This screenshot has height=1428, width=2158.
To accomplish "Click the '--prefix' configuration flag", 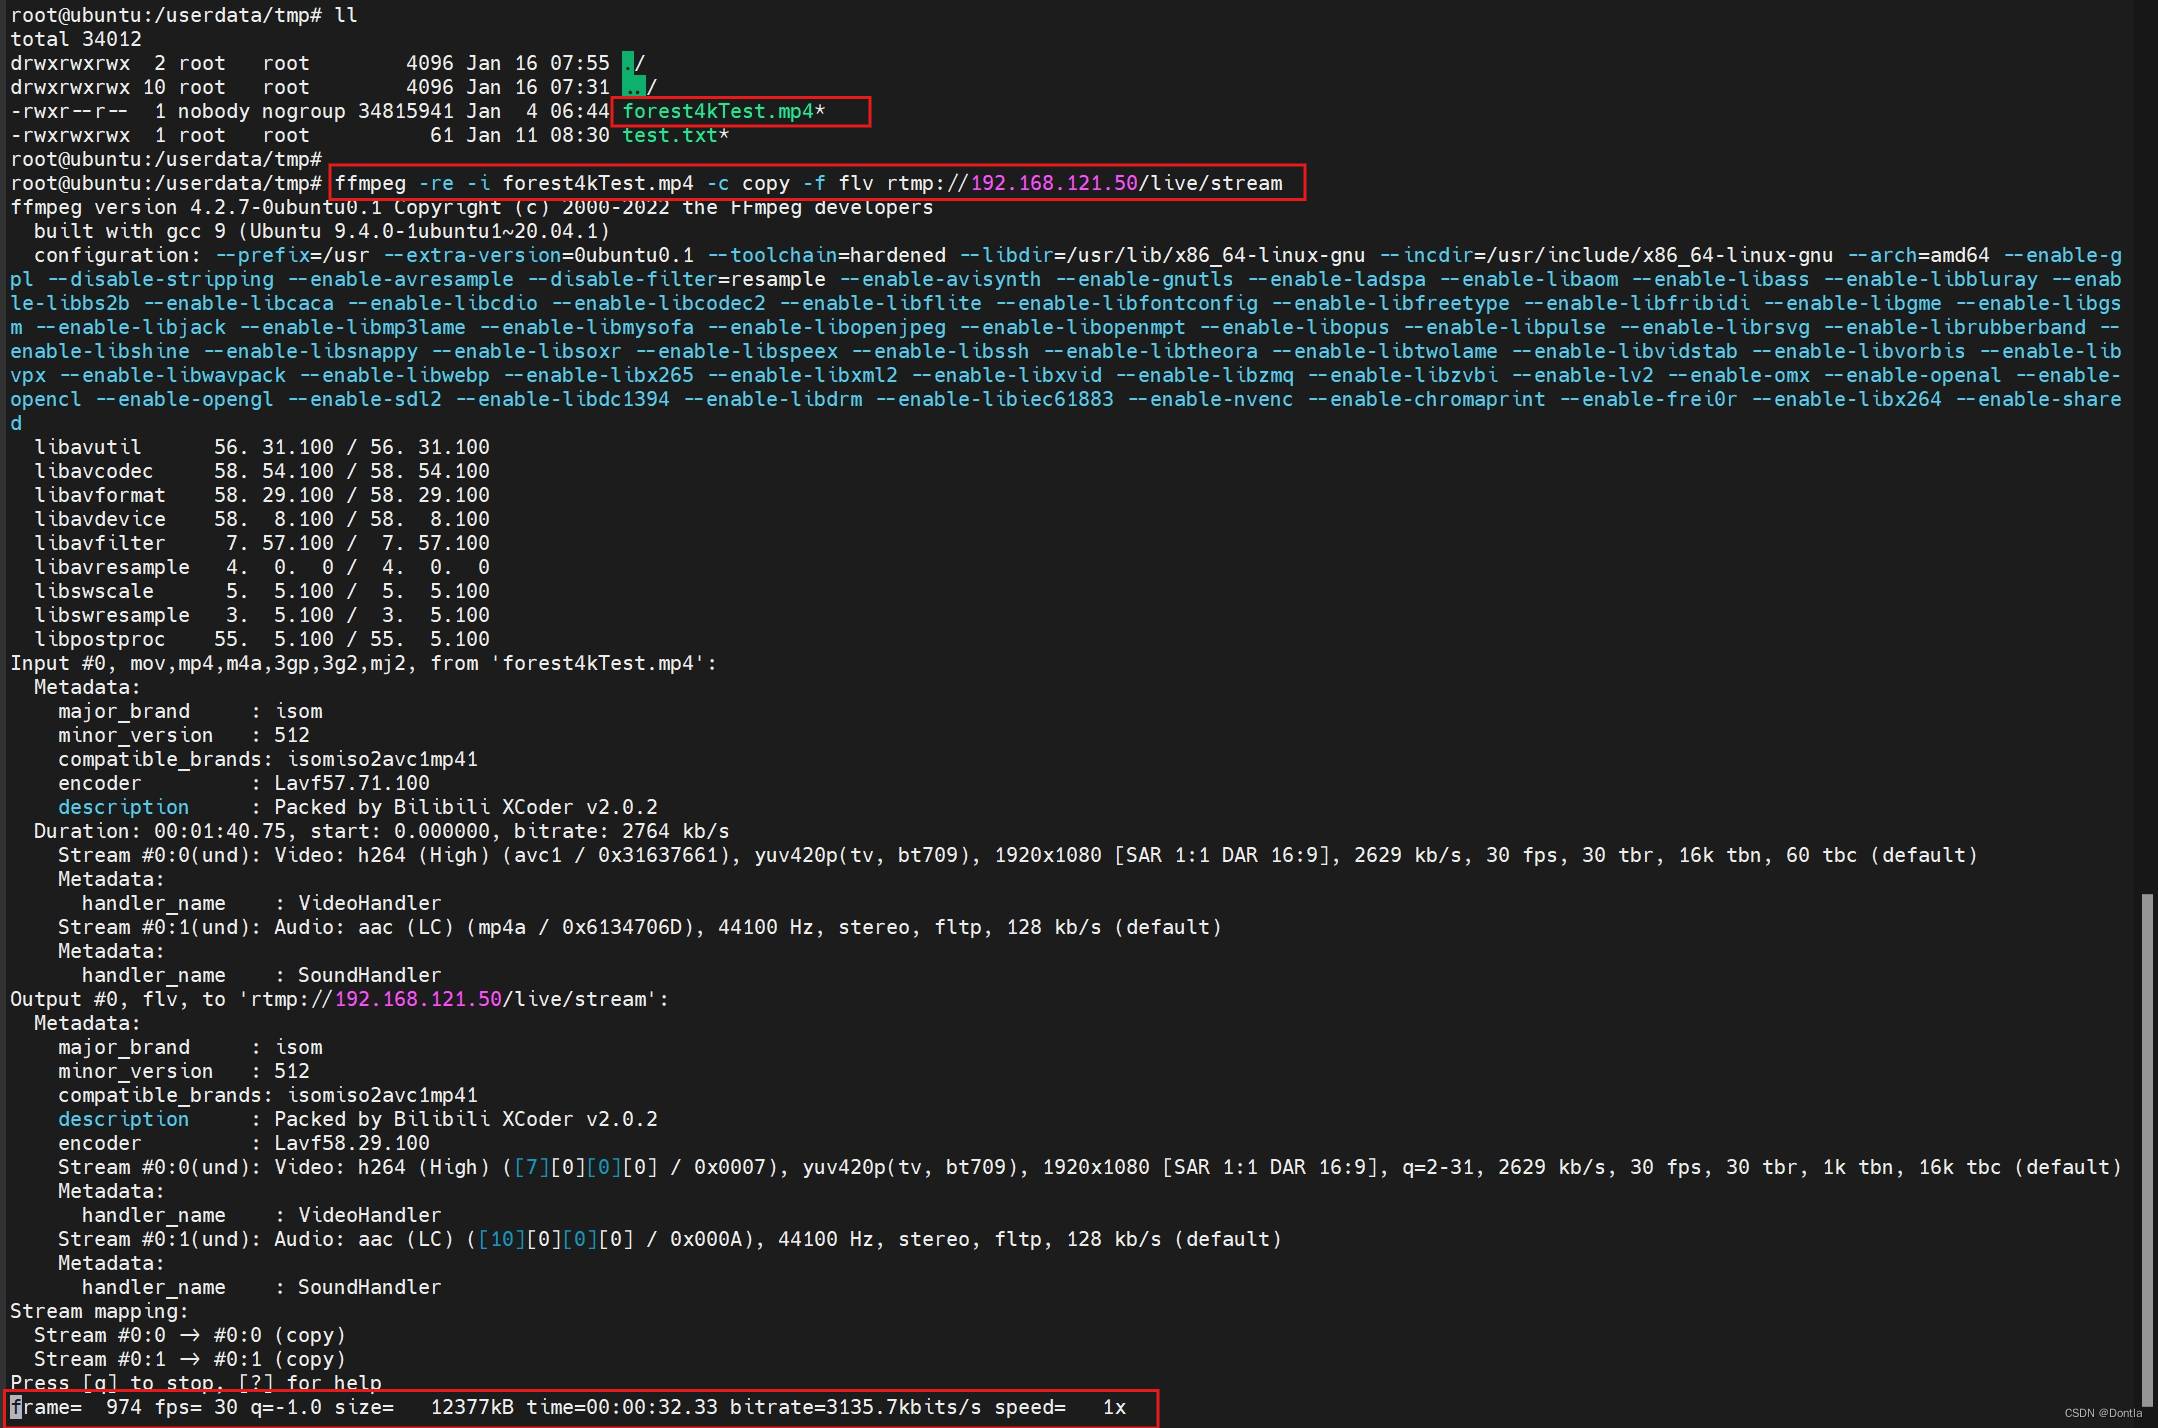I will click(262, 255).
